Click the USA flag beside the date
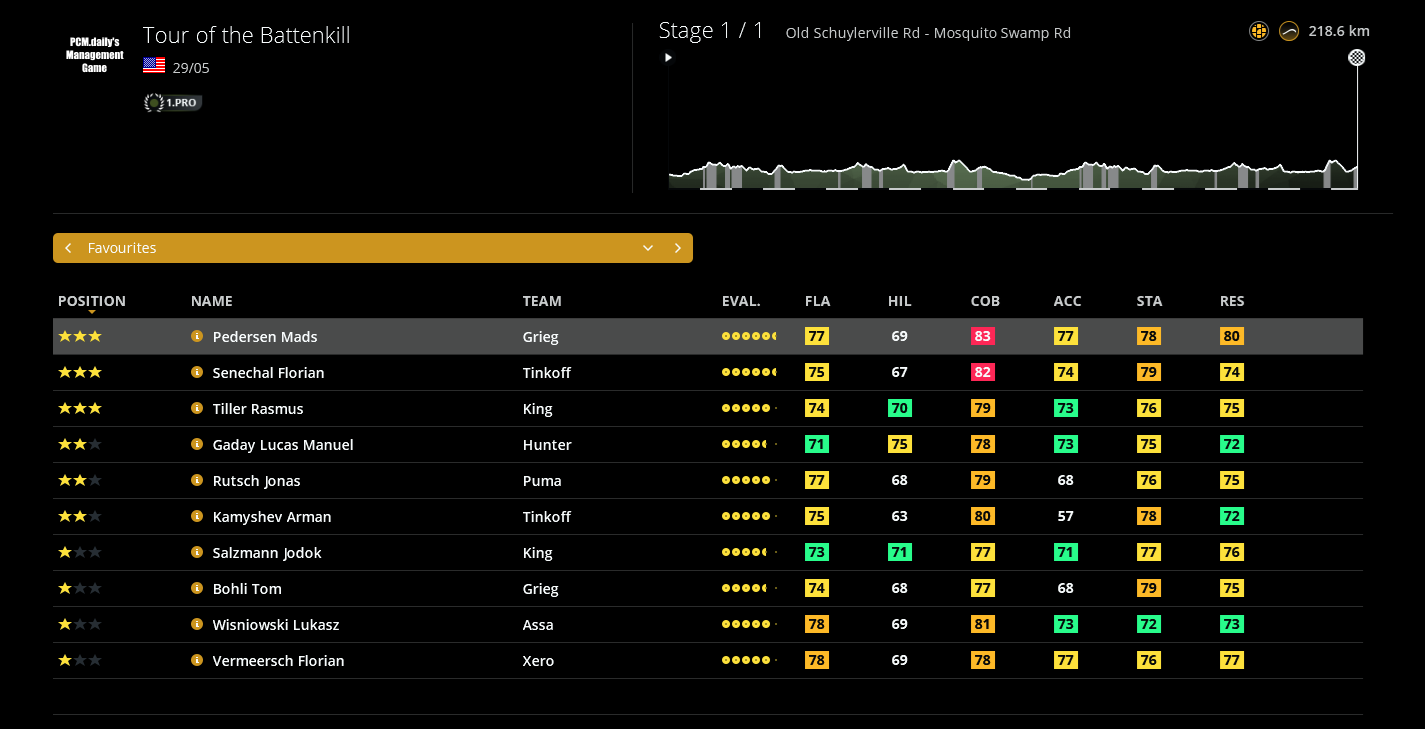1425x729 pixels. point(153,65)
